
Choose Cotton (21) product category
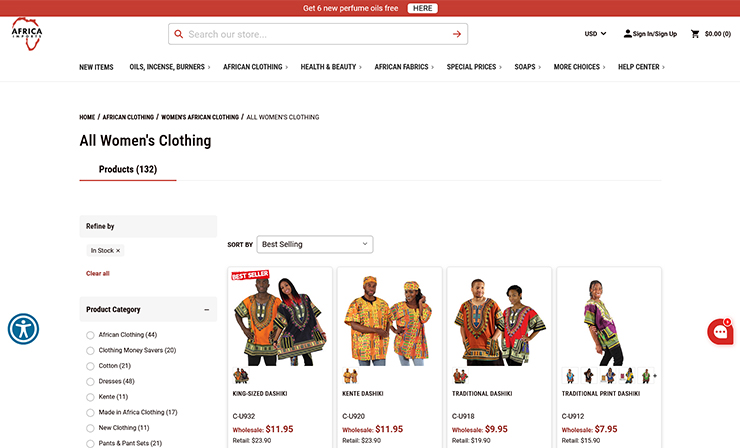tap(91, 366)
